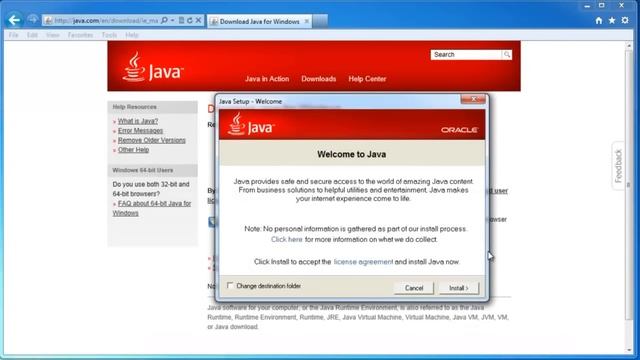
Task: Click the browser forward arrow button
Action: (x=33, y=20)
